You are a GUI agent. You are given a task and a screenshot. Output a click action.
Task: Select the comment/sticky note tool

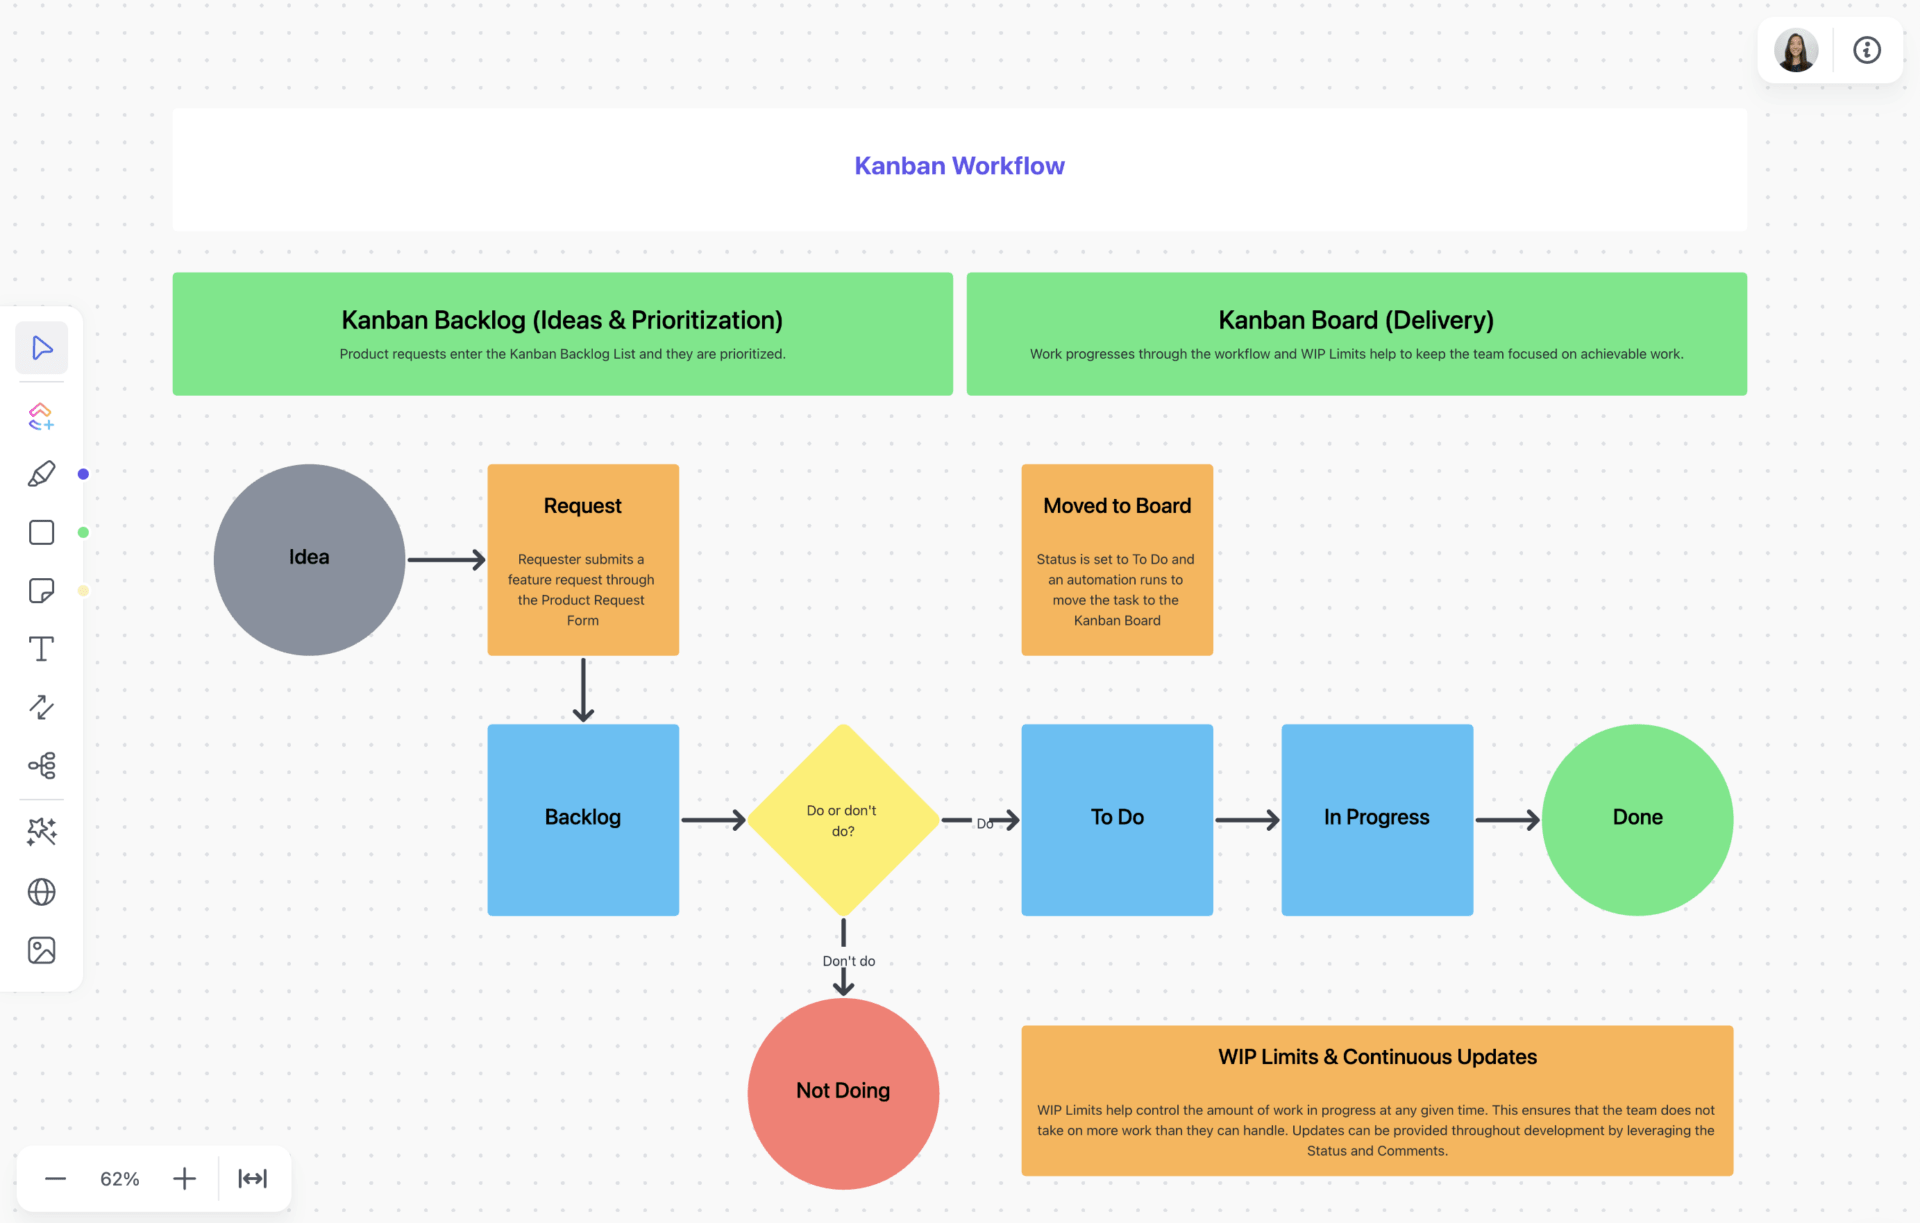point(42,588)
